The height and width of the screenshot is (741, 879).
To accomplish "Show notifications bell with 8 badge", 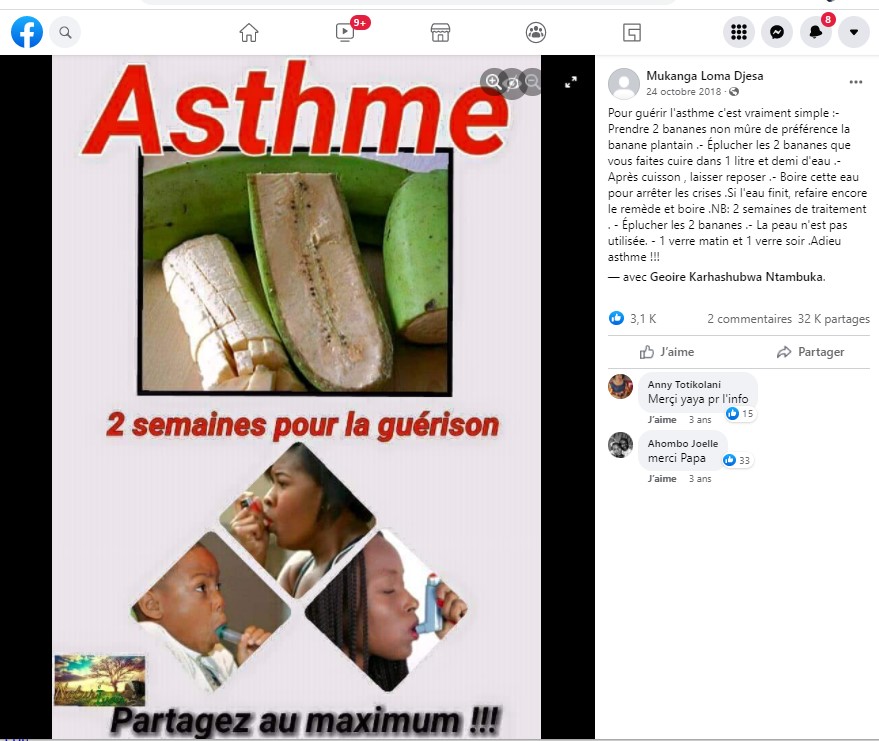I will click(x=816, y=33).
